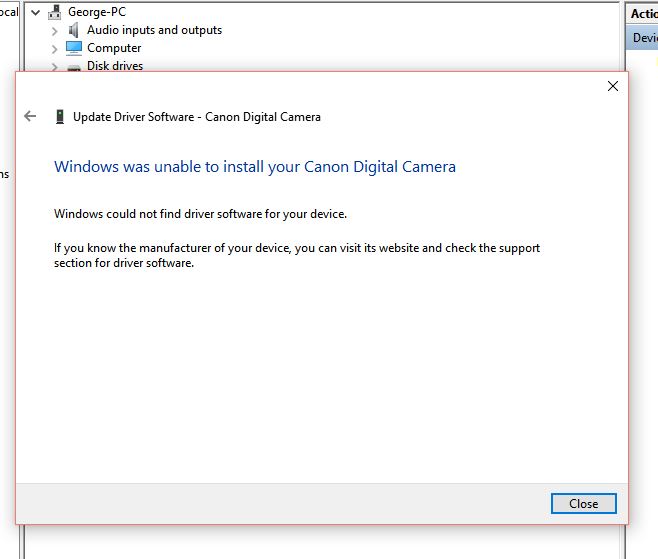658x559 pixels.
Task: Close the Update Driver Software dialog with X
Action: point(613,86)
